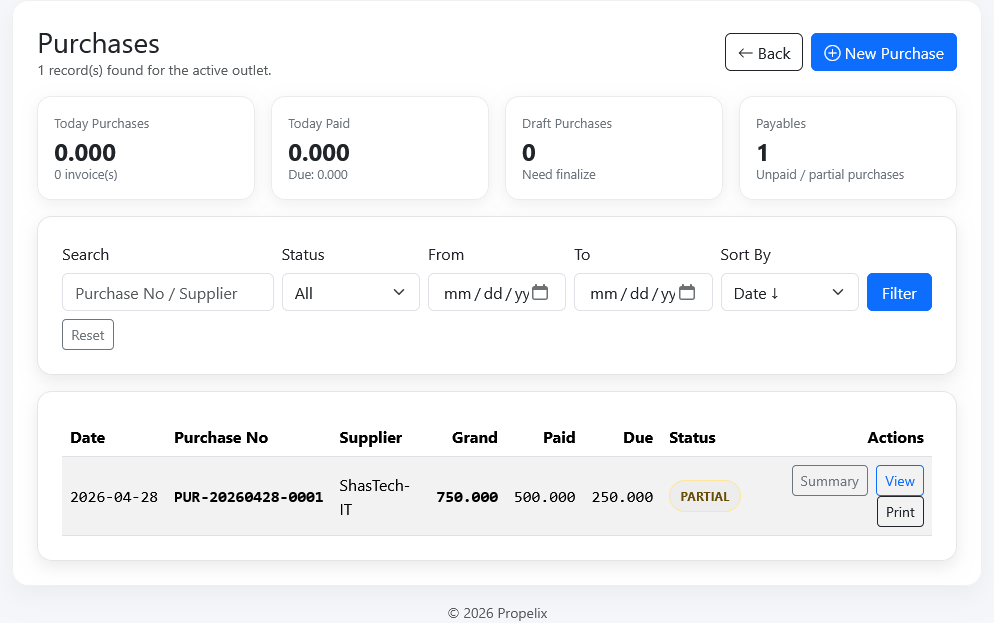View purchase PUR-20260428-0001

900,481
